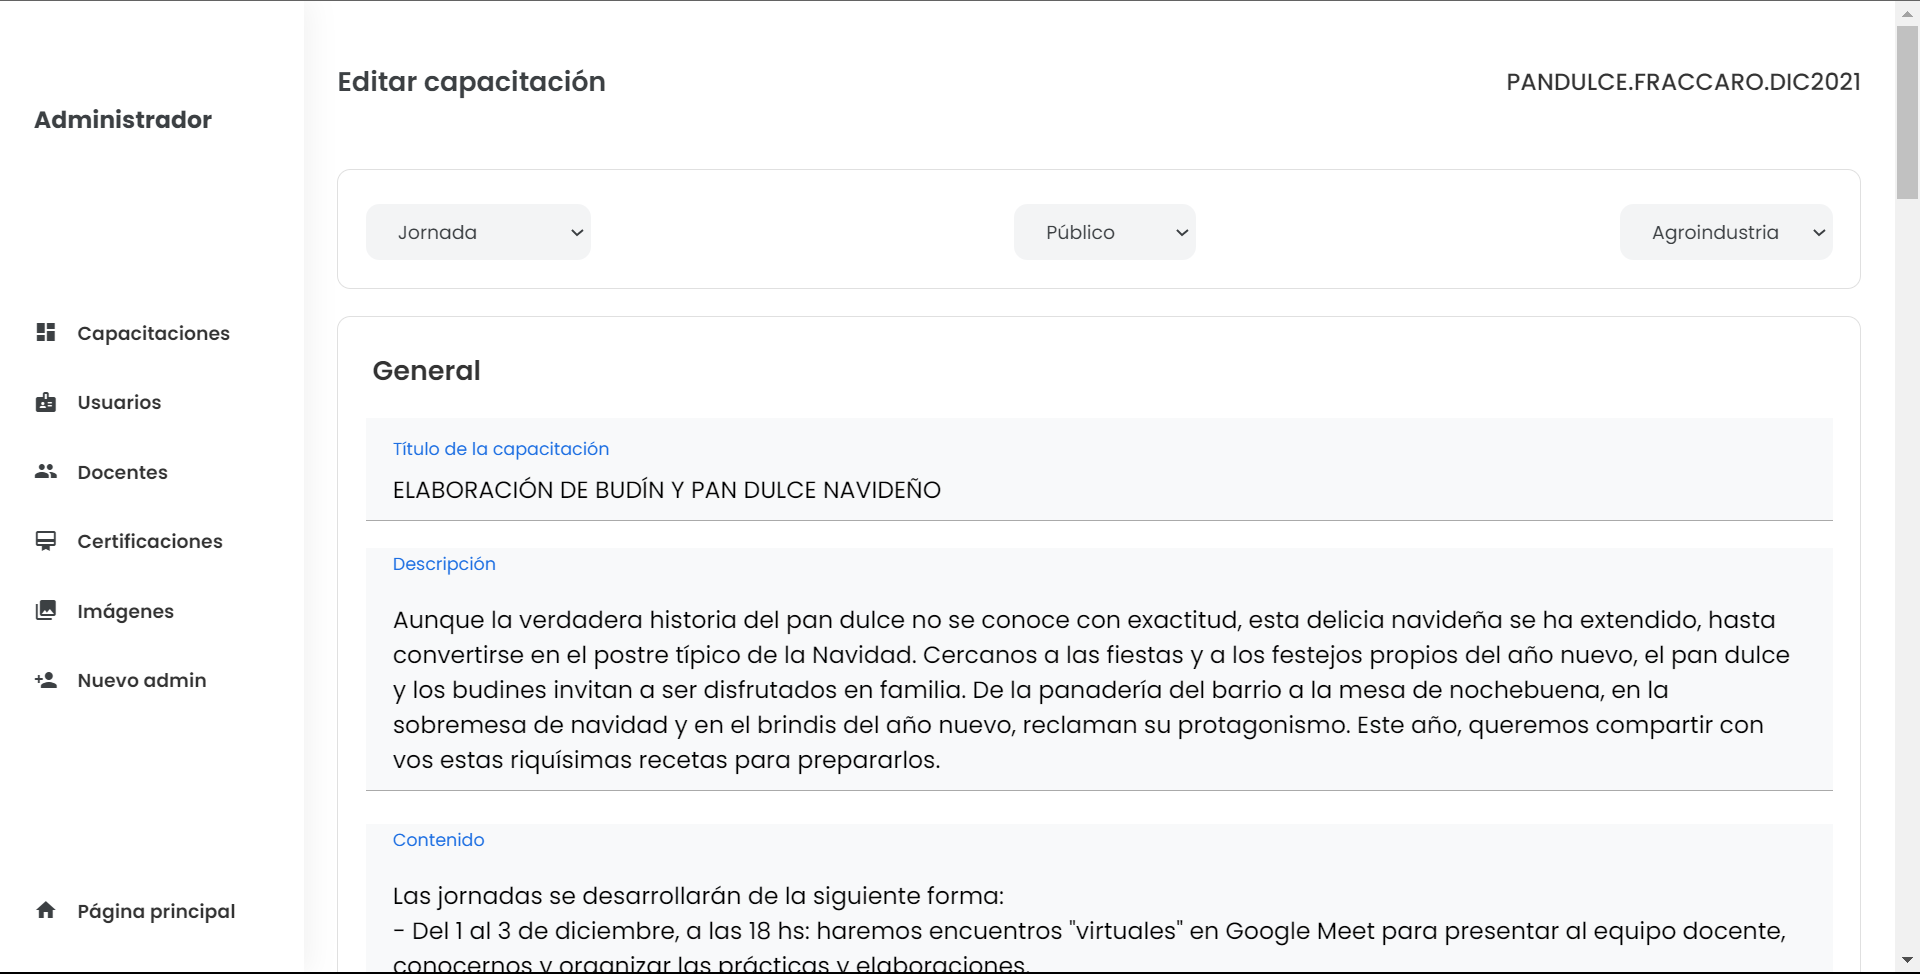Open the Nuevo admin text link
1920x974 pixels.
142,680
